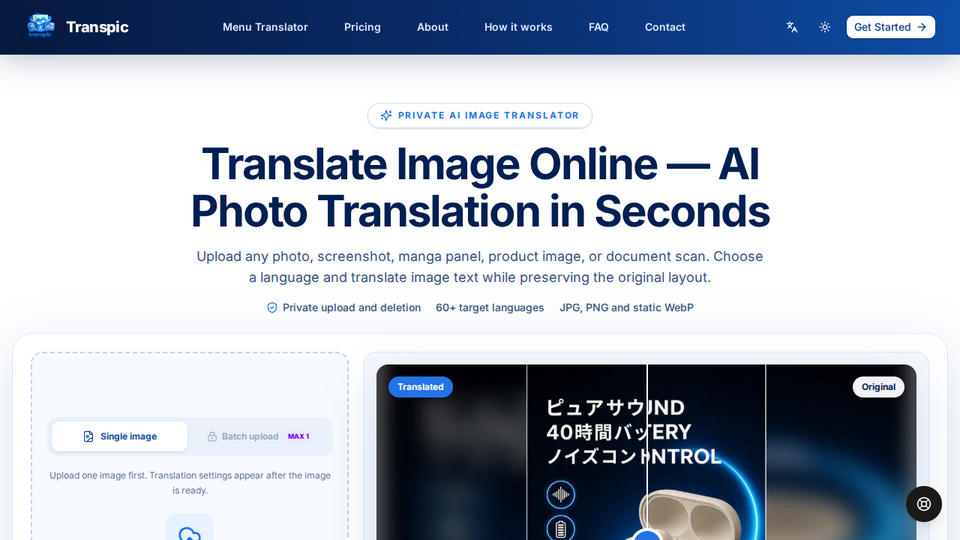Select the Batch upload tab
The height and width of the screenshot is (540, 960).
click(259, 436)
